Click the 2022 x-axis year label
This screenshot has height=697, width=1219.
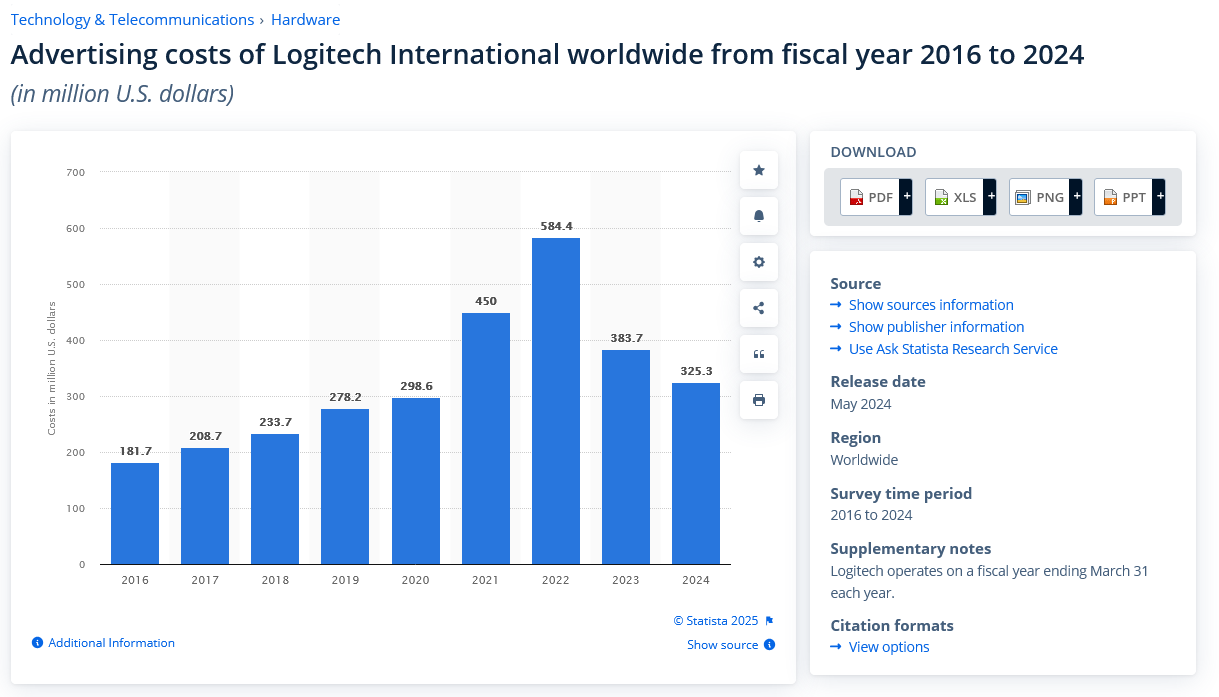556,580
